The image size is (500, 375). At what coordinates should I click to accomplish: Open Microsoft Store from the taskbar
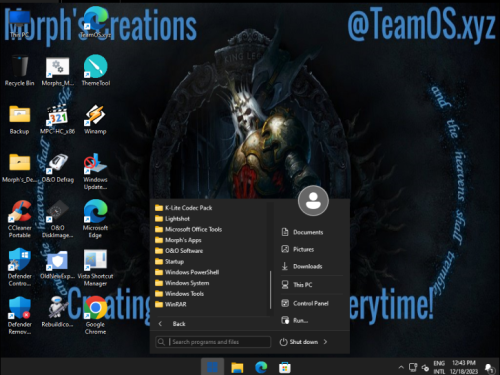(x=285, y=367)
